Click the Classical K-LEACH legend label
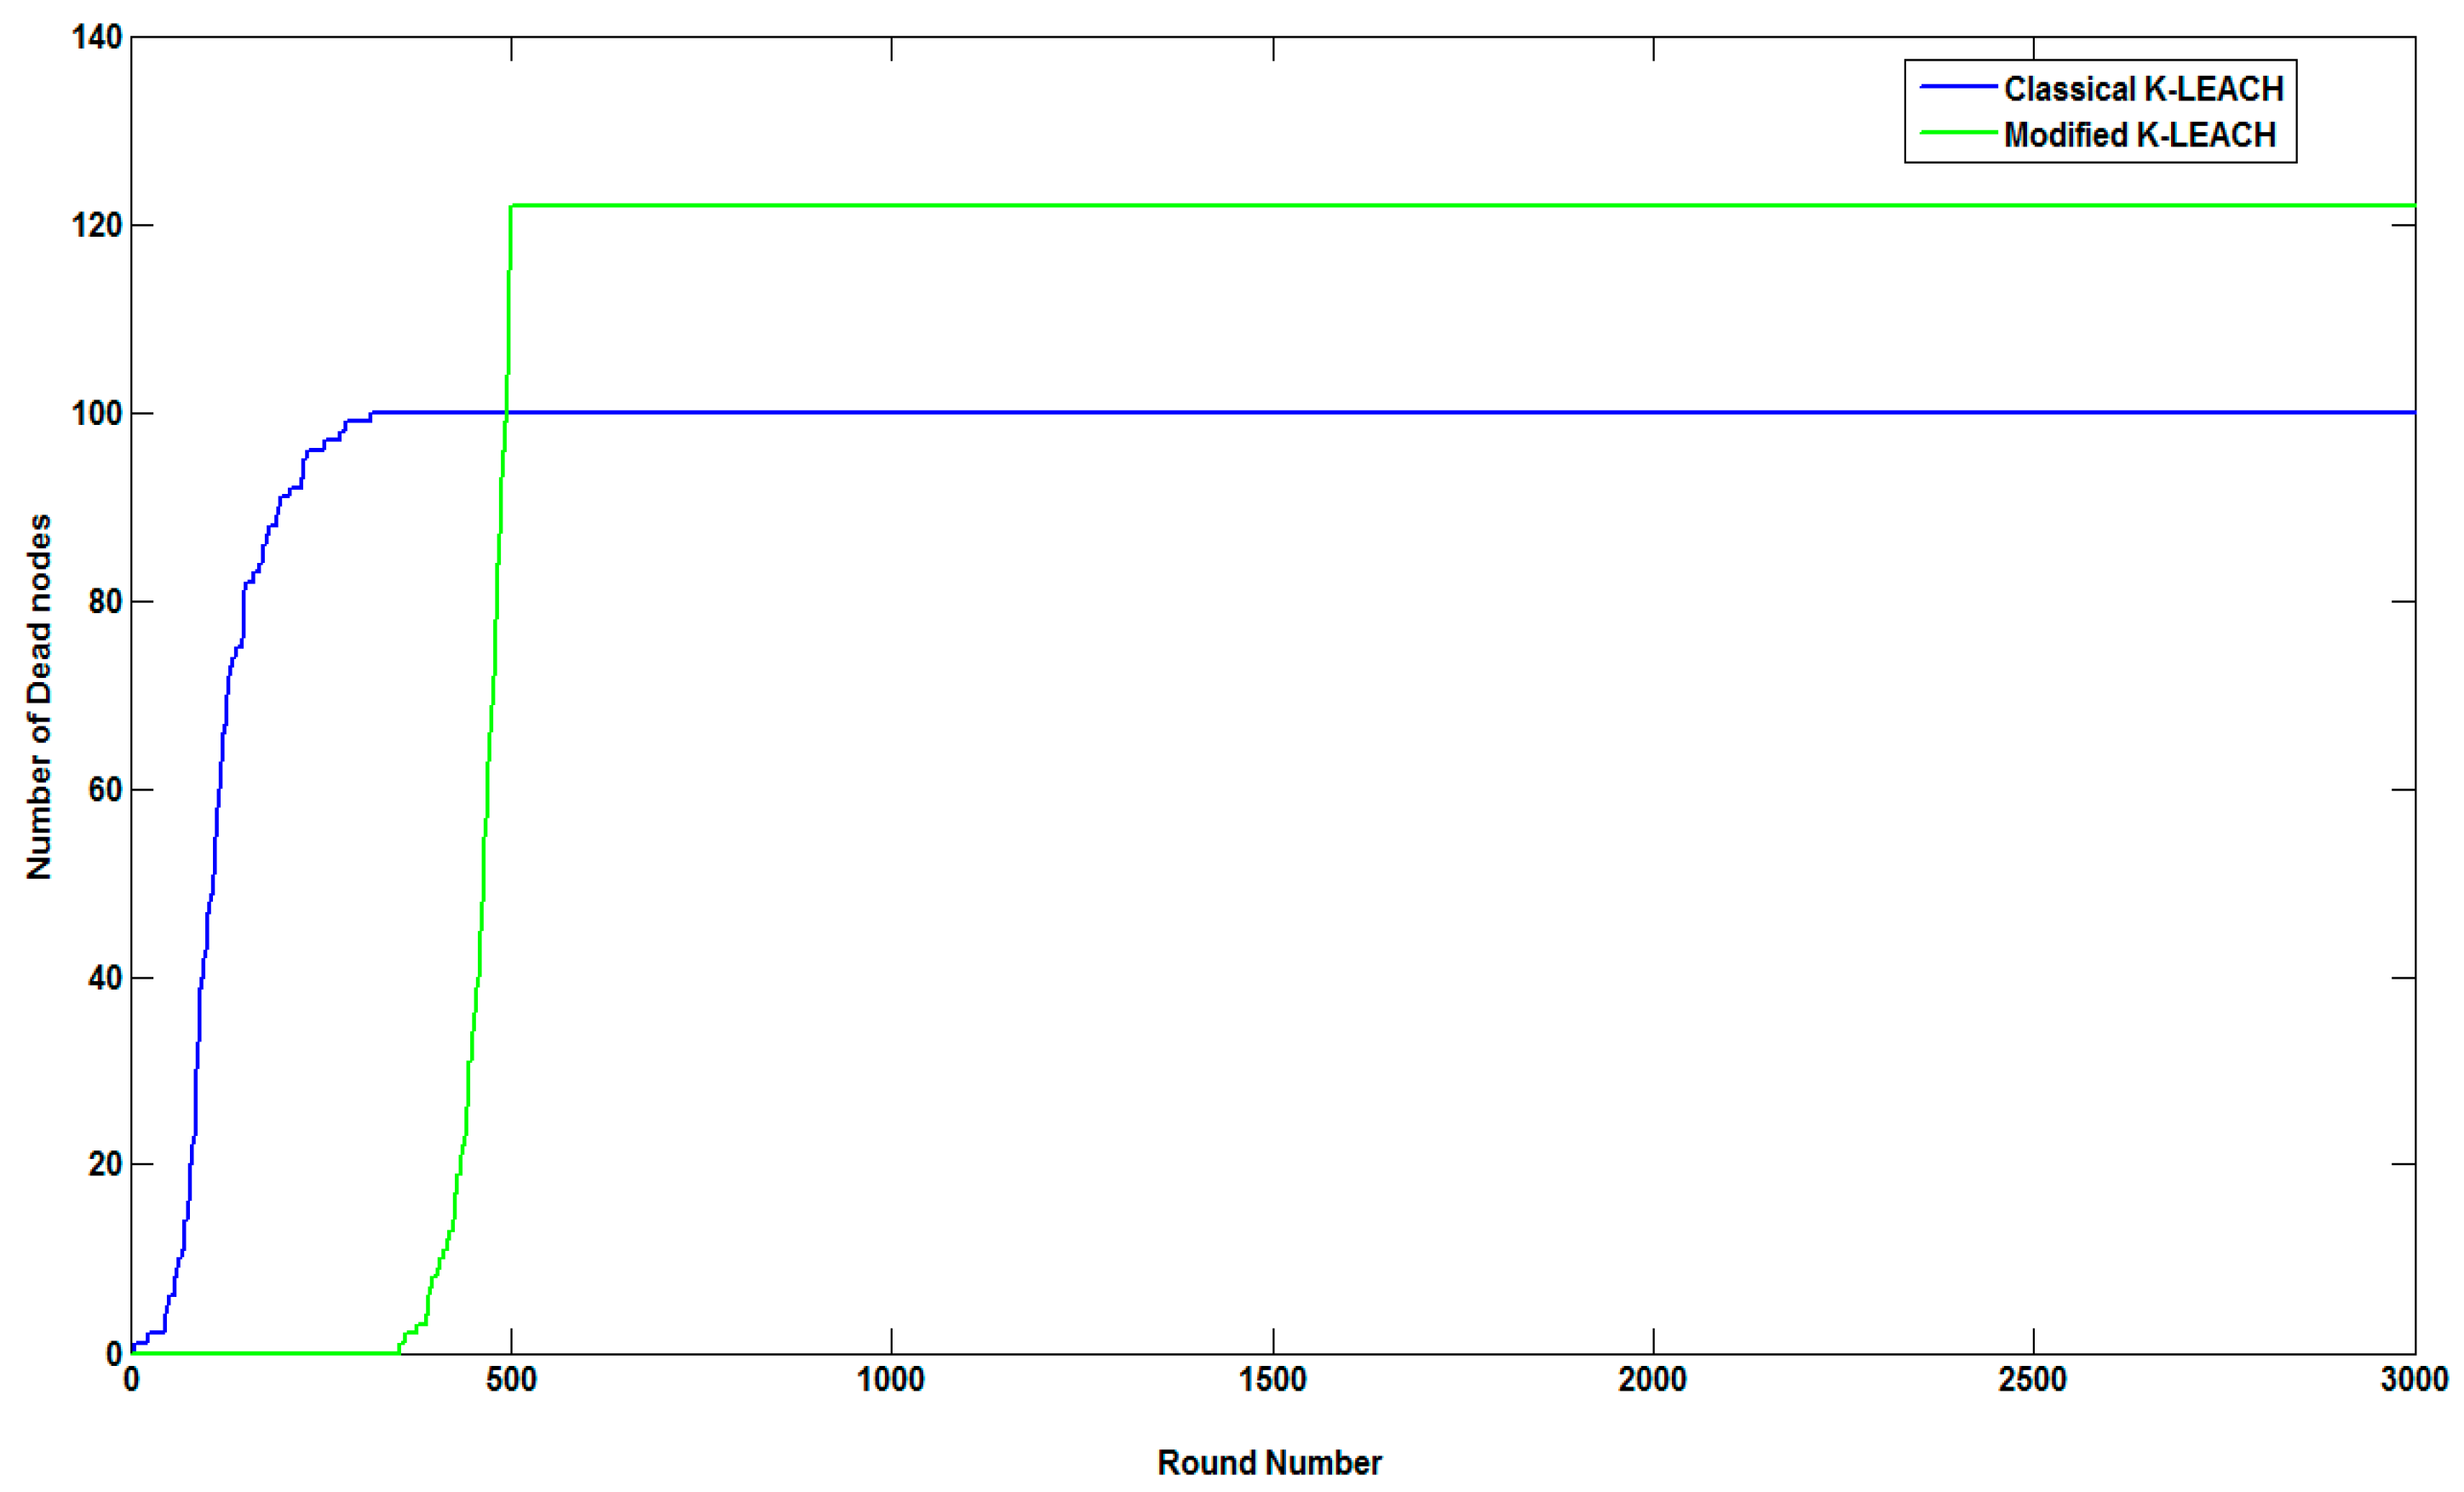The height and width of the screenshot is (1492, 2464). tap(2143, 89)
